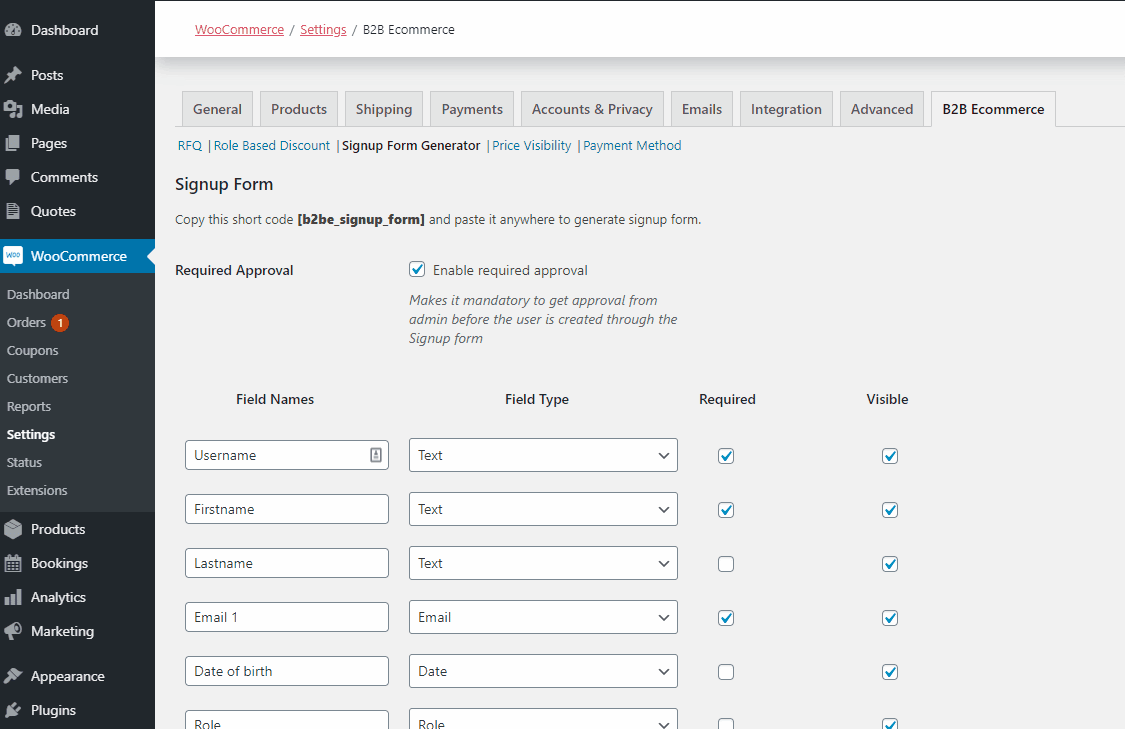
Task: Open Field Type dropdown for Date of birth
Action: click(x=543, y=671)
